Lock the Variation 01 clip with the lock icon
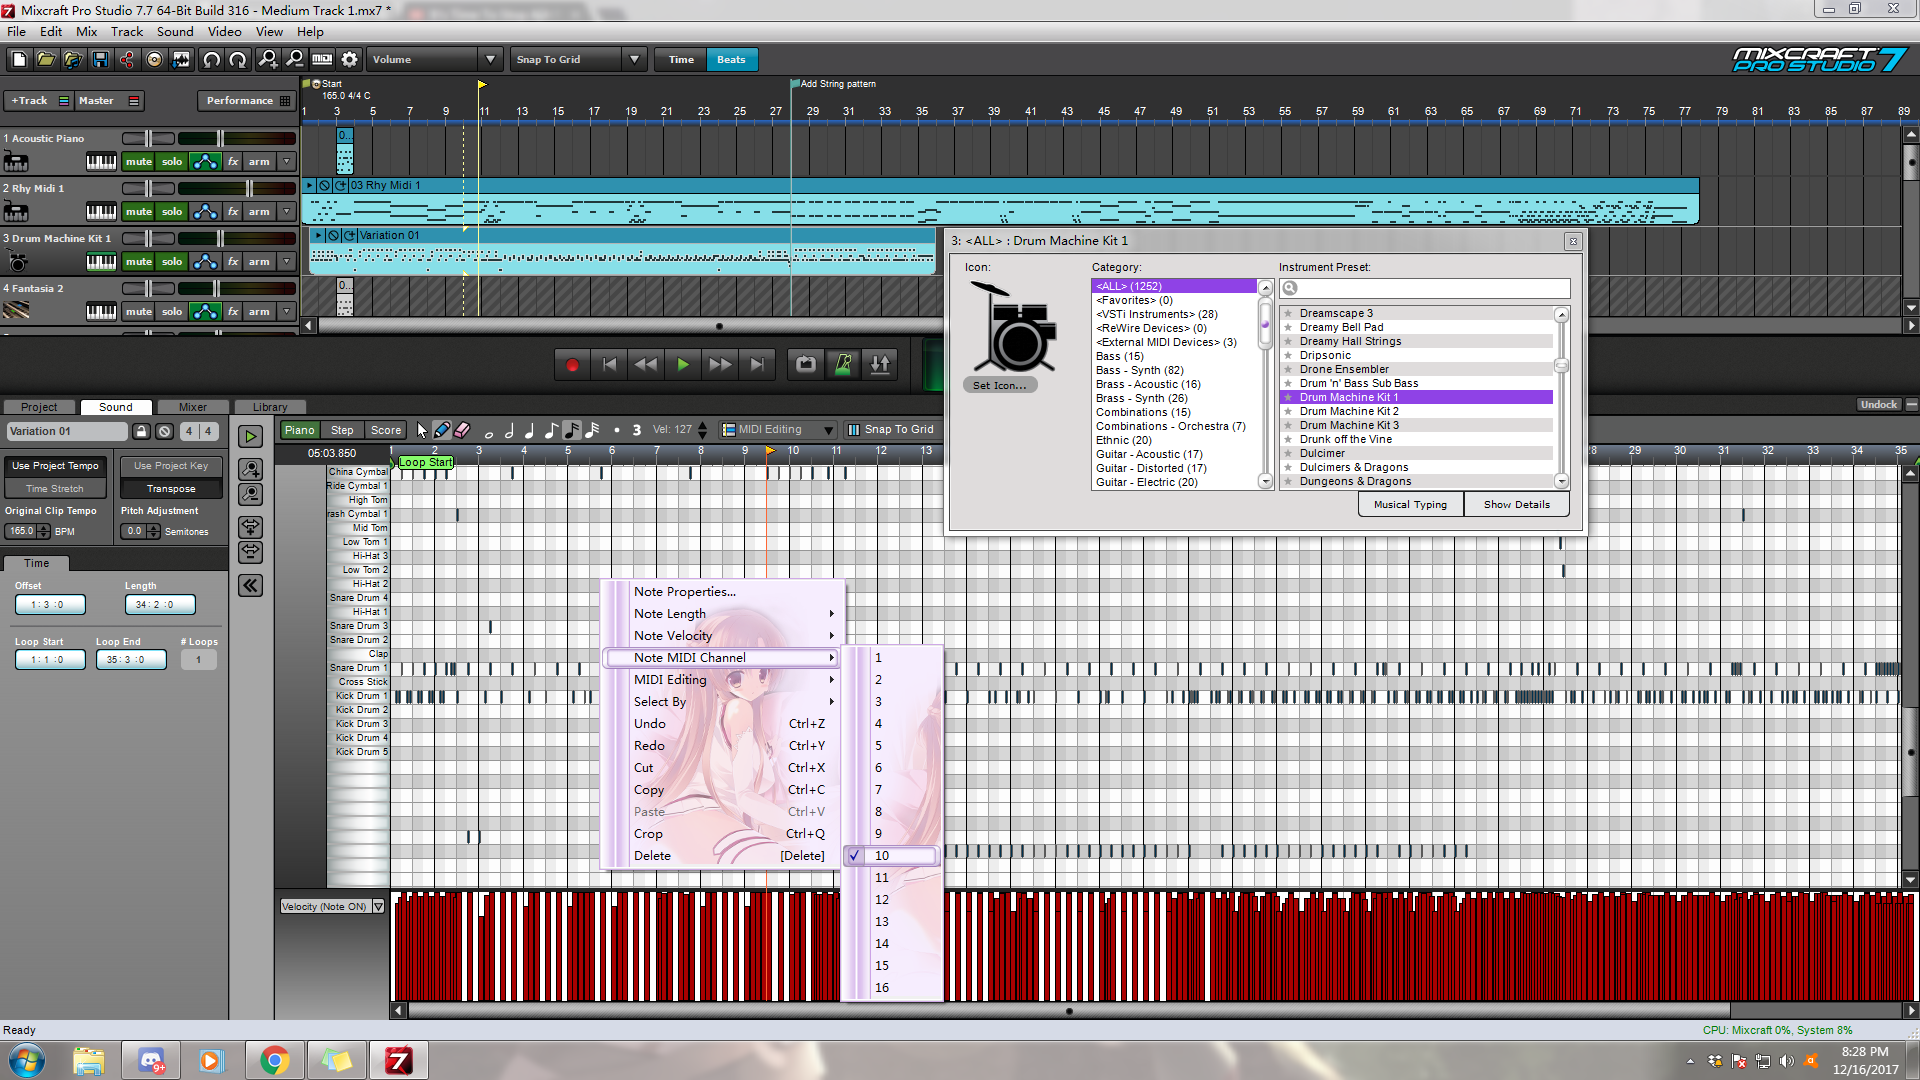The width and height of the screenshot is (1920, 1080). [x=142, y=431]
